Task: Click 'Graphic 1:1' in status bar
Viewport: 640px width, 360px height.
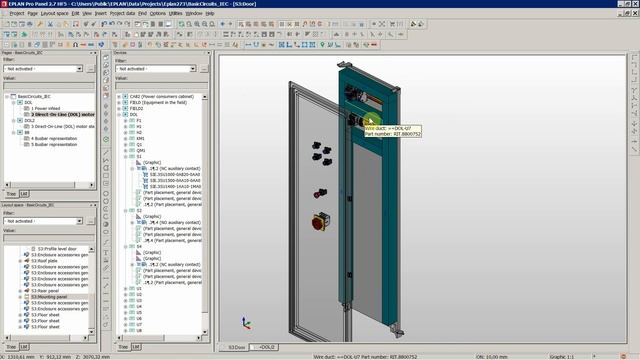Action: (x=562, y=357)
